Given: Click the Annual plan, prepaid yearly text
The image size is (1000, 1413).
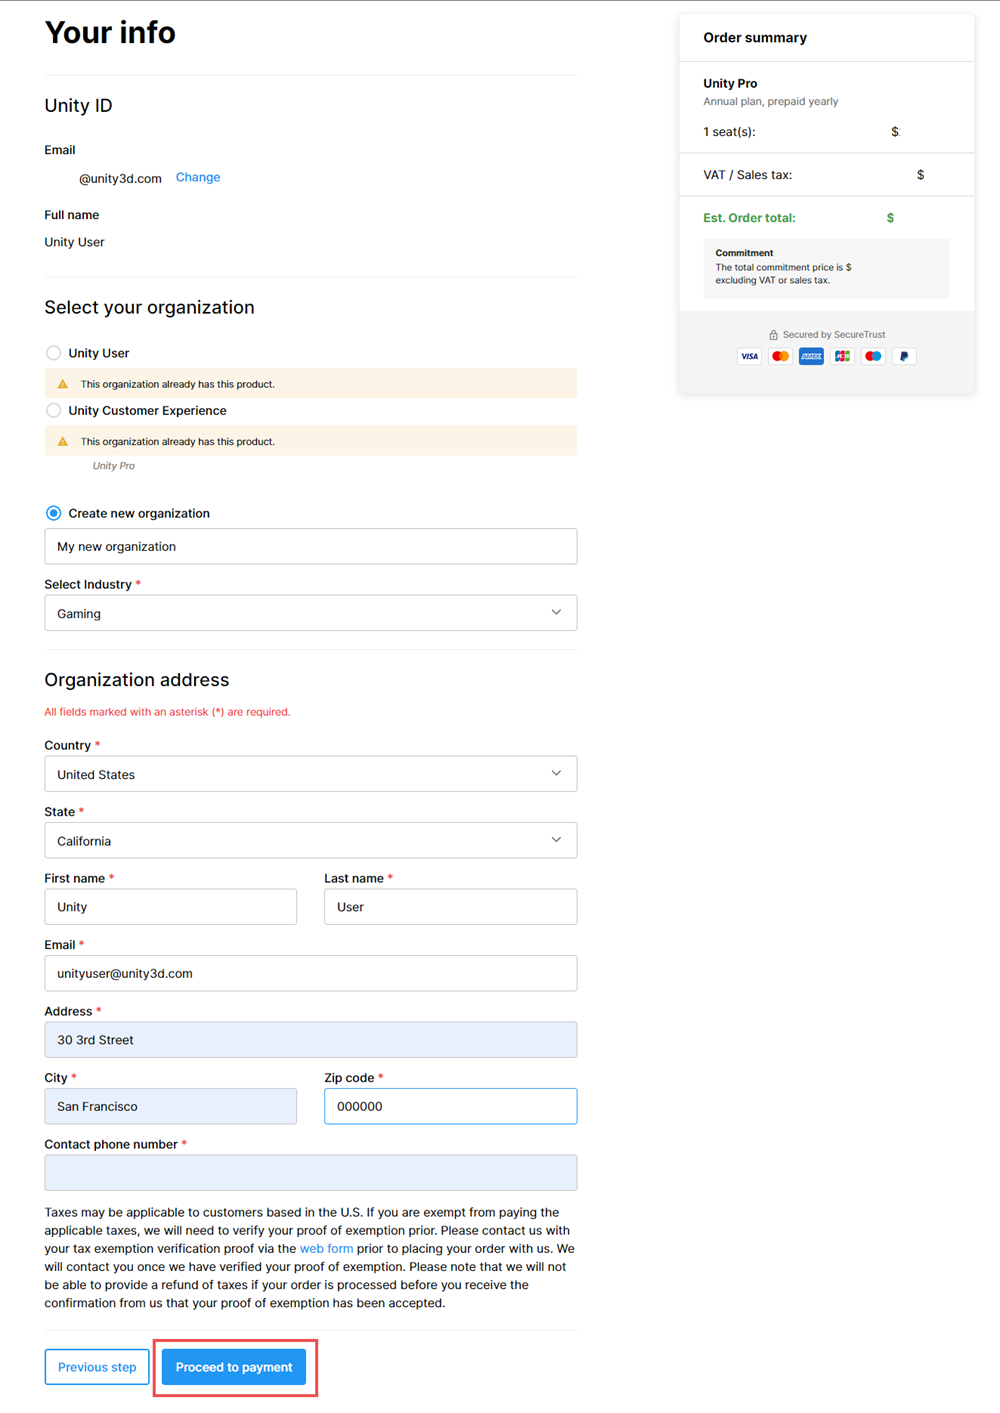Looking at the screenshot, I should (770, 101).
